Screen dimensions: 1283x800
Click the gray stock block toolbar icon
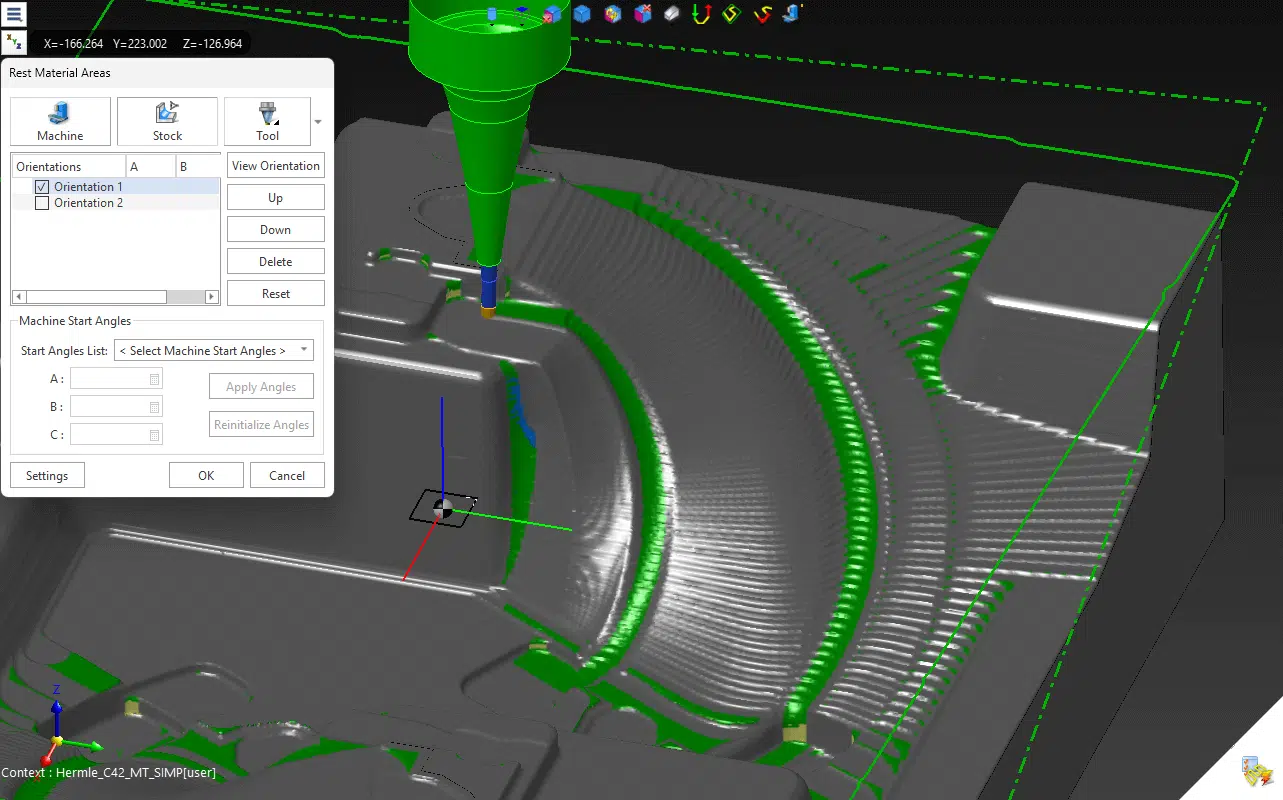(672, 14)
